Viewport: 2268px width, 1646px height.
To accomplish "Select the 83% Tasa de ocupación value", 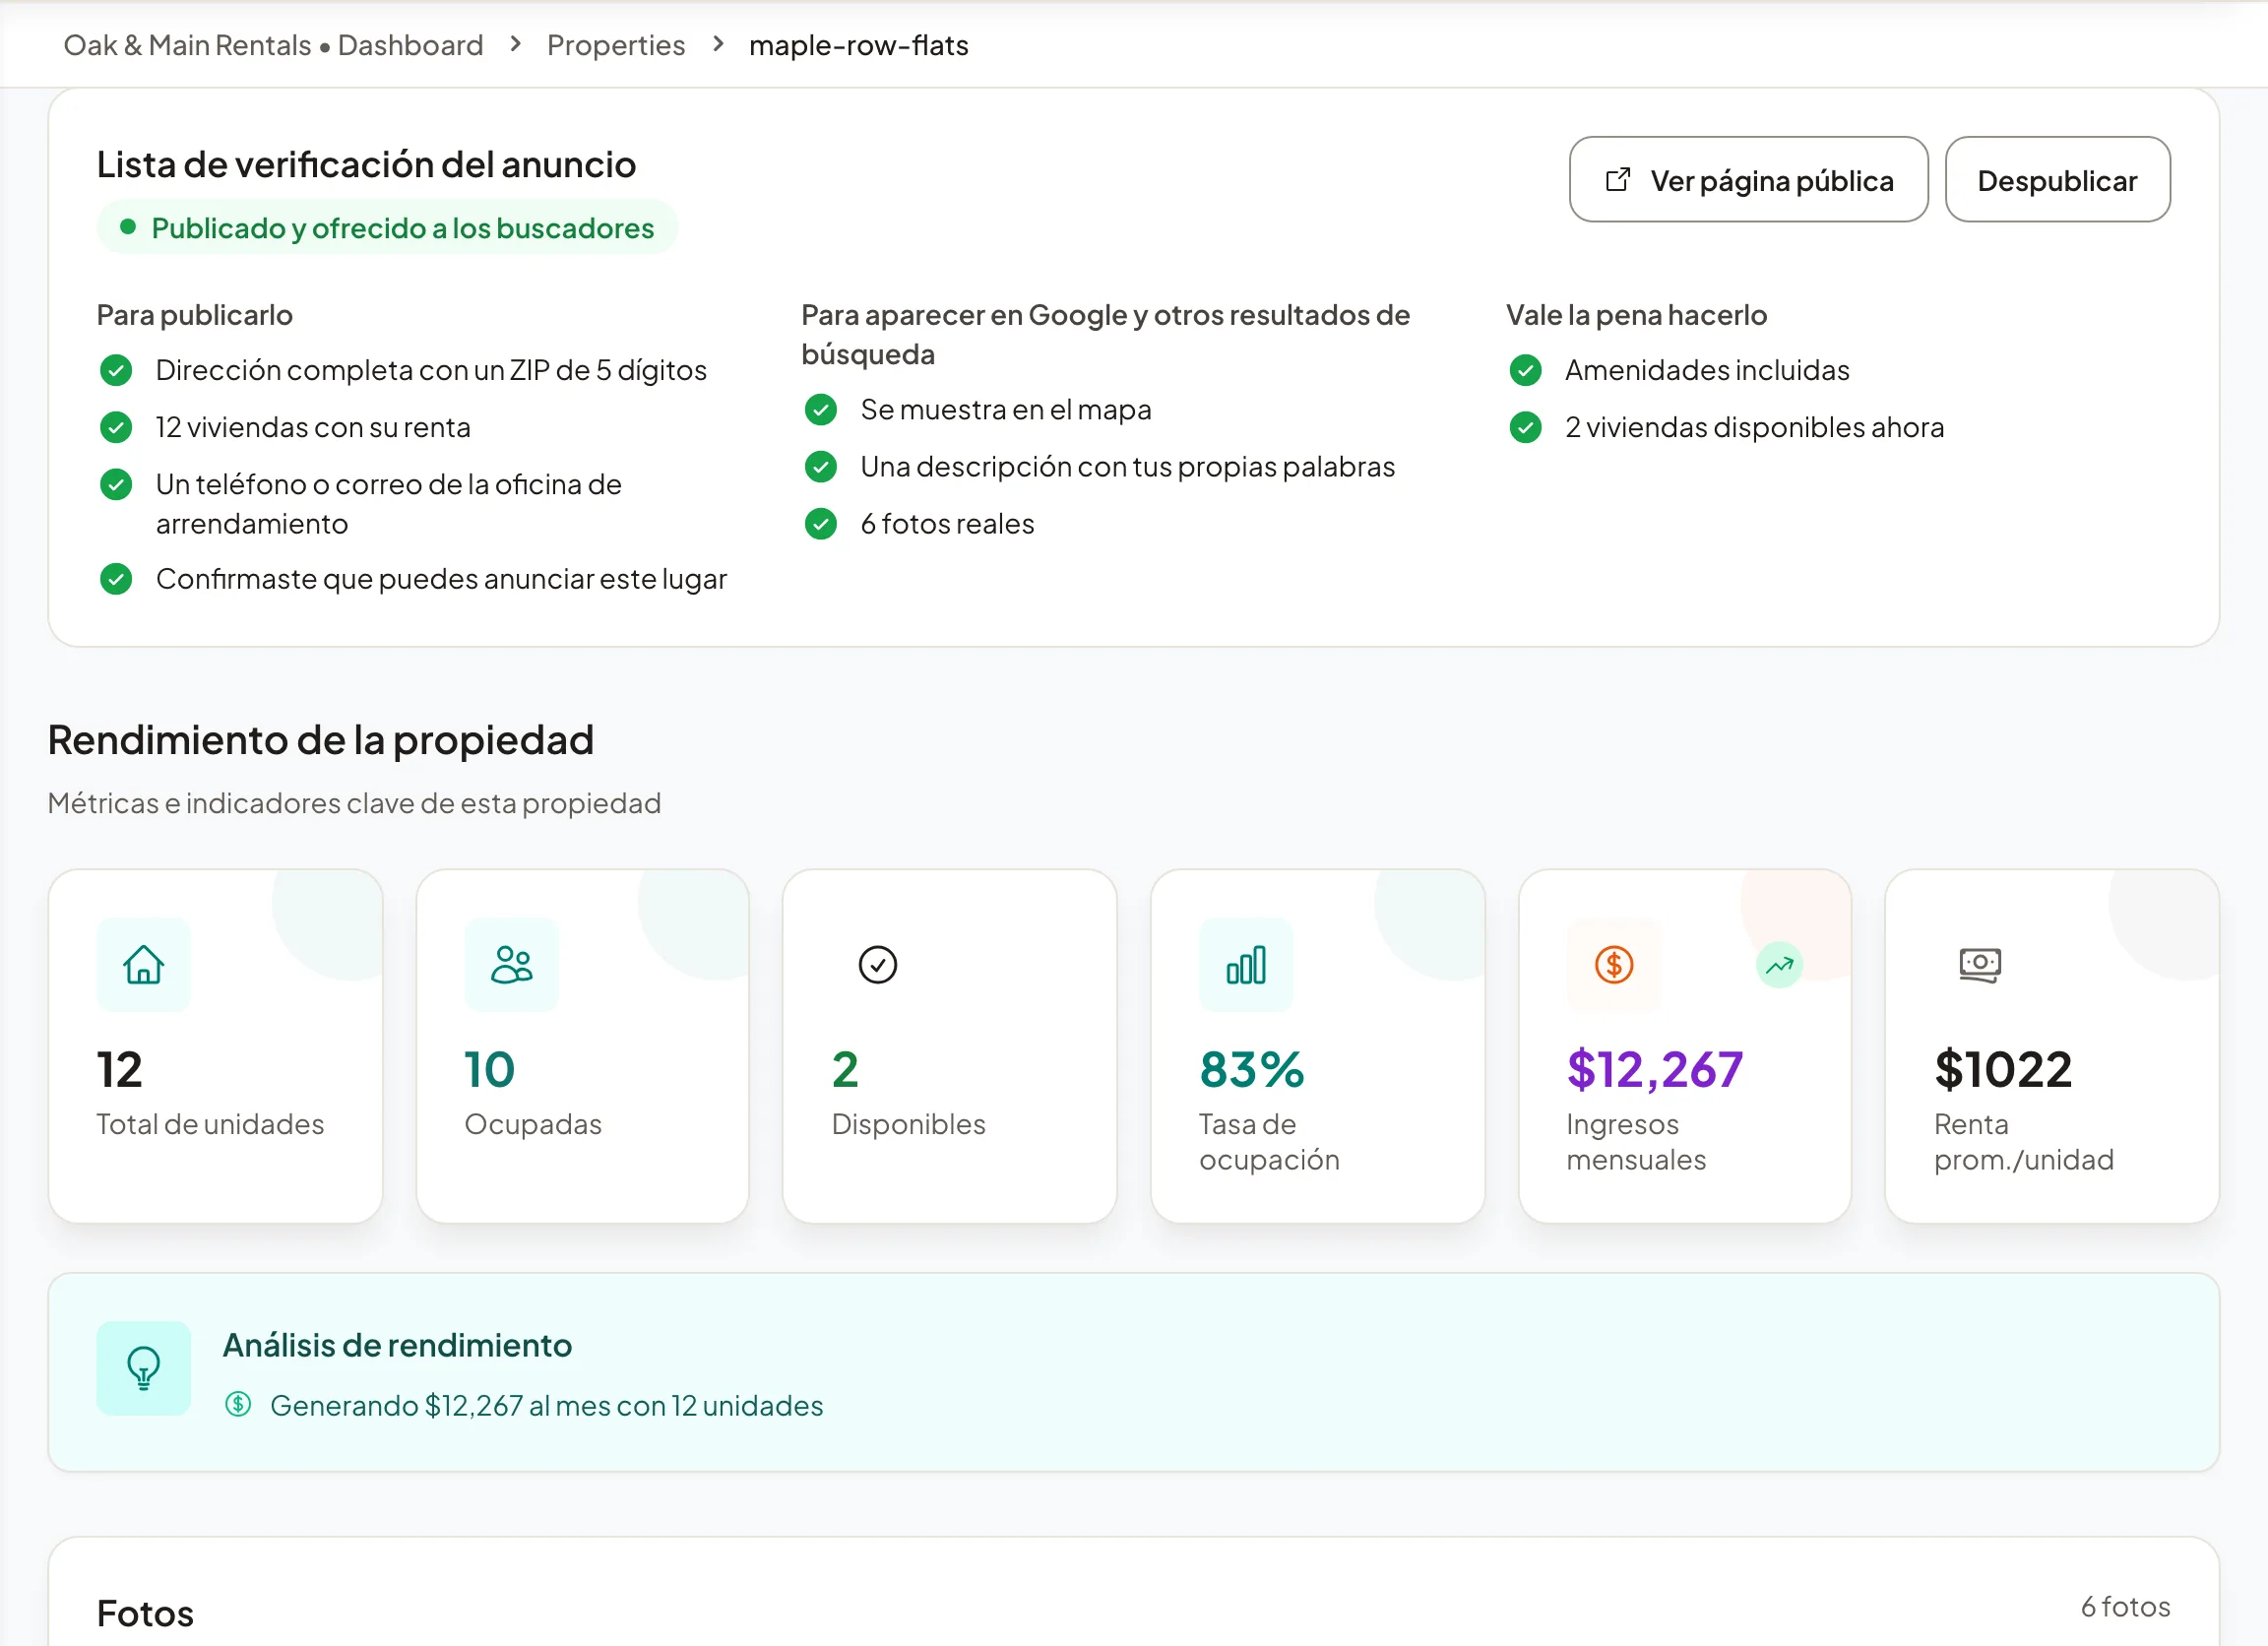I will [x=1252, y=1069].
